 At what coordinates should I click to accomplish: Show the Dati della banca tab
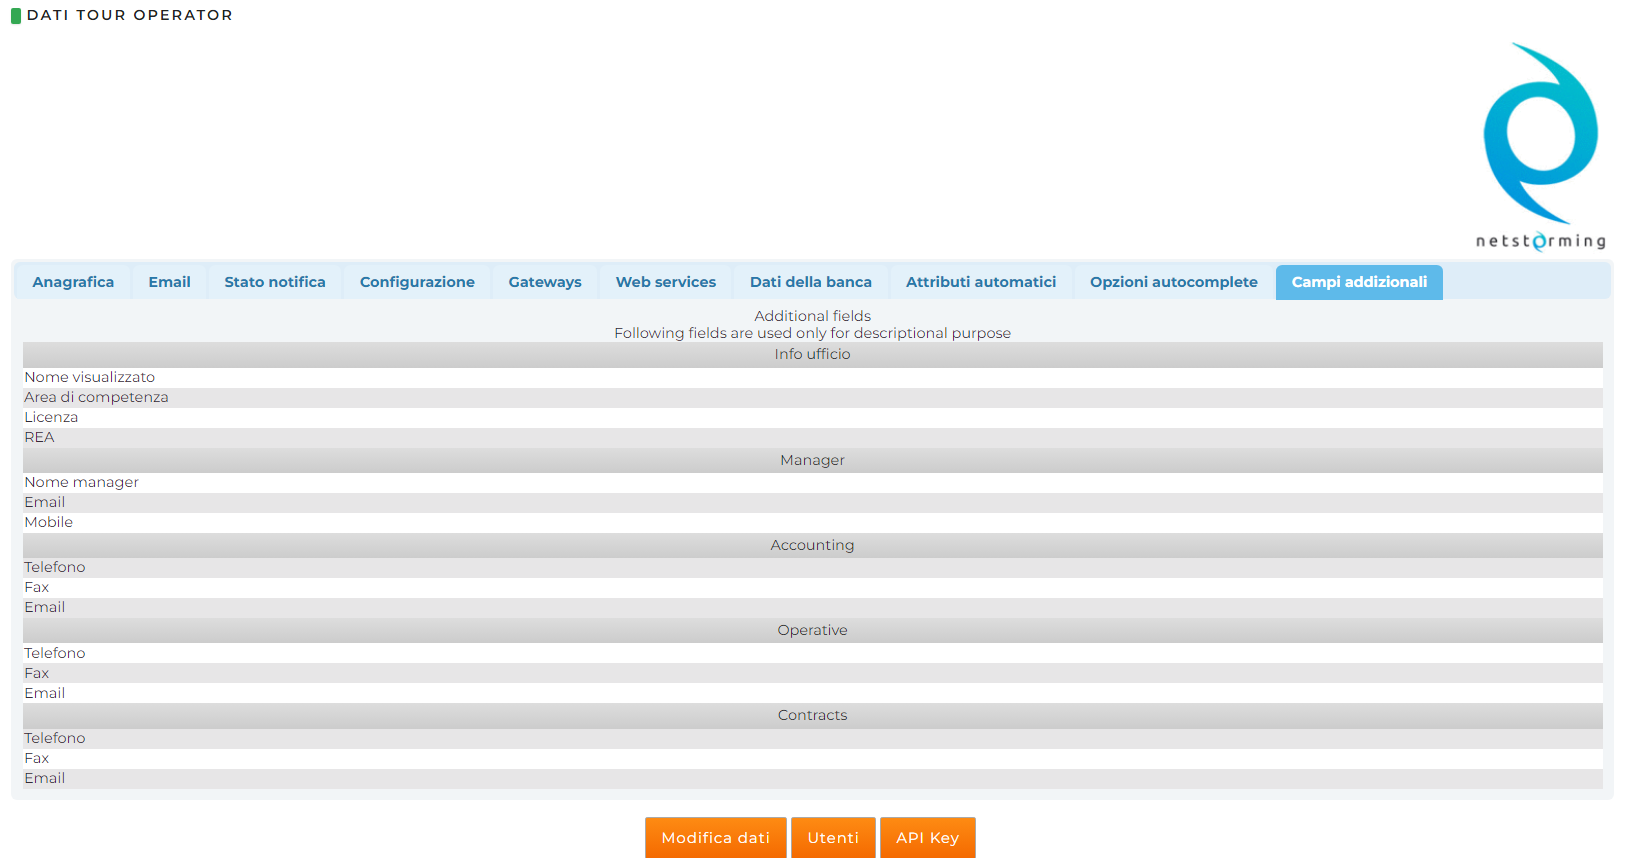811,282
